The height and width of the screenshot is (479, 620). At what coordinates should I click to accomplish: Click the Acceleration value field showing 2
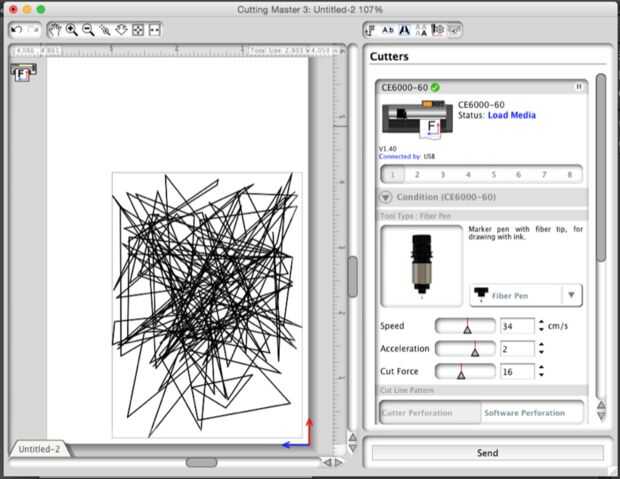(517, 349)
